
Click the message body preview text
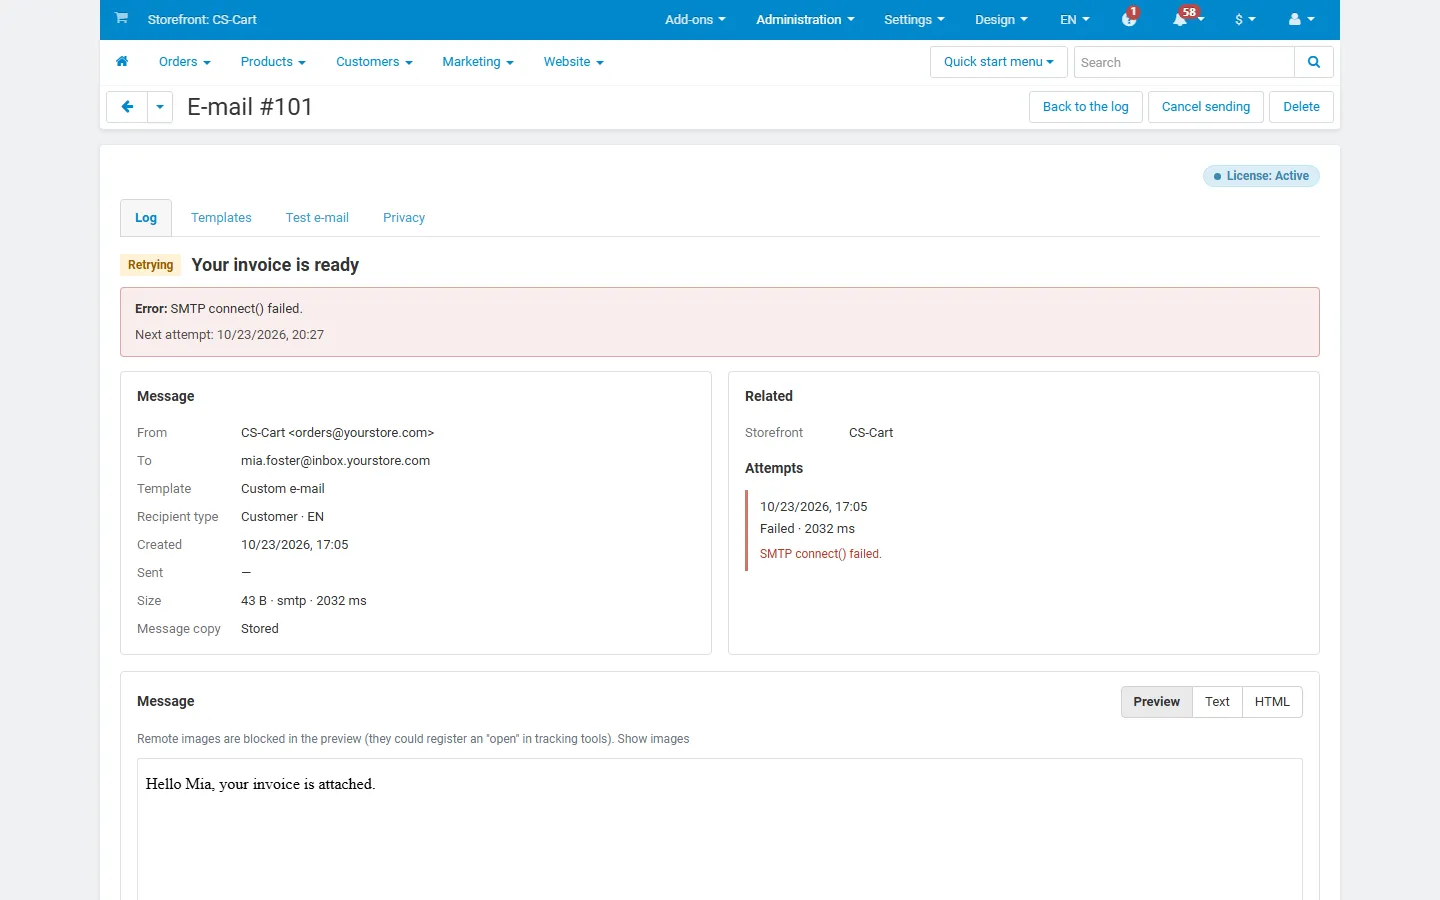pos(260,784)
